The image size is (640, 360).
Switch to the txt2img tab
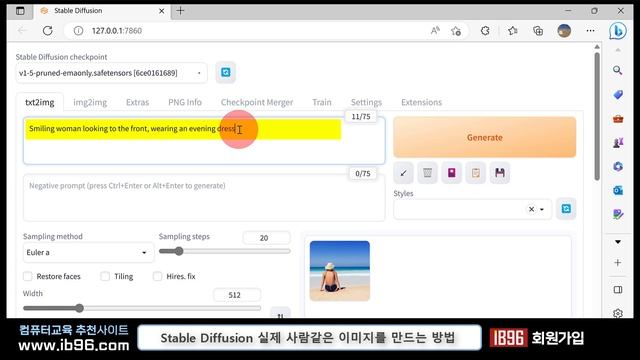[x=40, y=102]
